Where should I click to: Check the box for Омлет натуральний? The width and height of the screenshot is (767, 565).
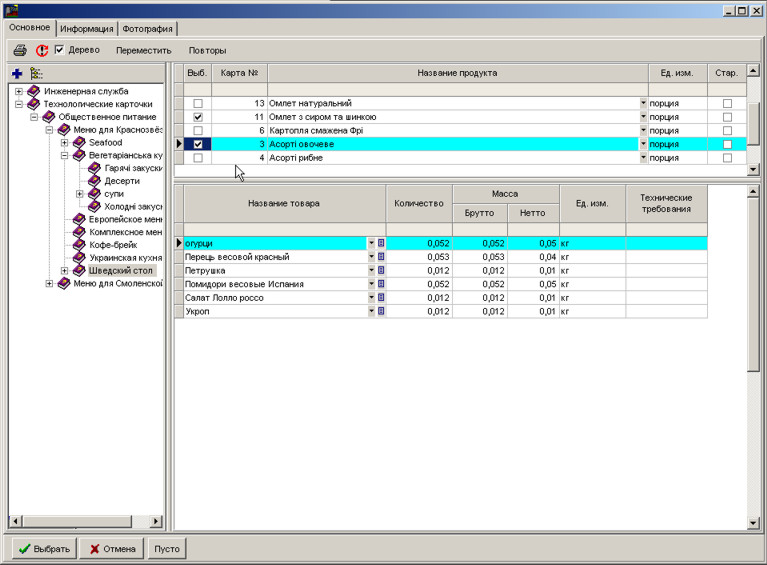(197, 104)
